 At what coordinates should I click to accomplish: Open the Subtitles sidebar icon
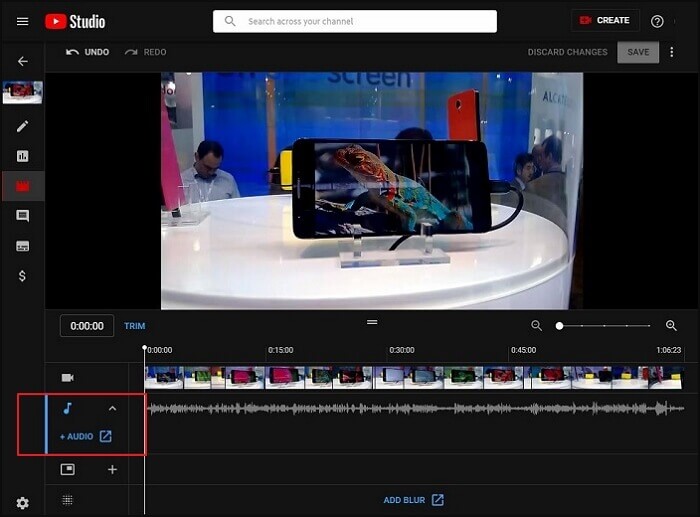(22, 246)
